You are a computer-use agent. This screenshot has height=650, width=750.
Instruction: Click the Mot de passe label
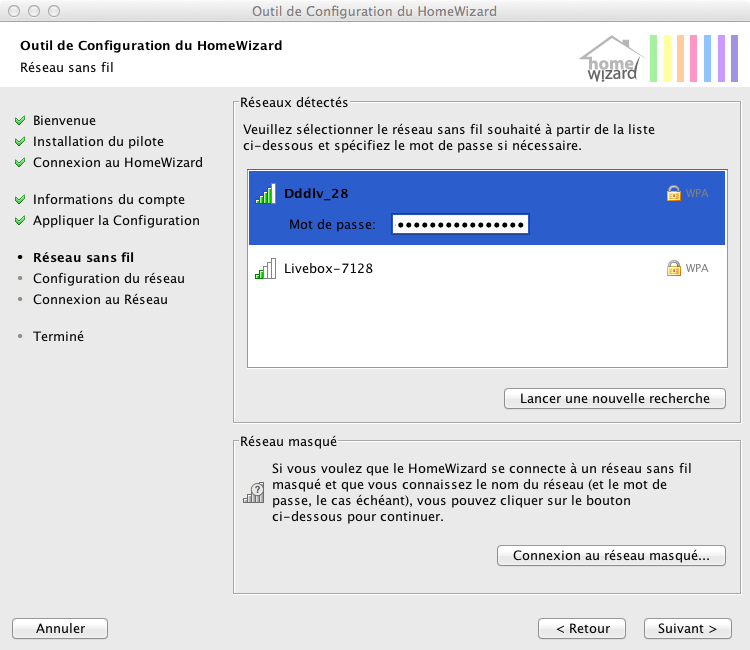tap(332, 225)
